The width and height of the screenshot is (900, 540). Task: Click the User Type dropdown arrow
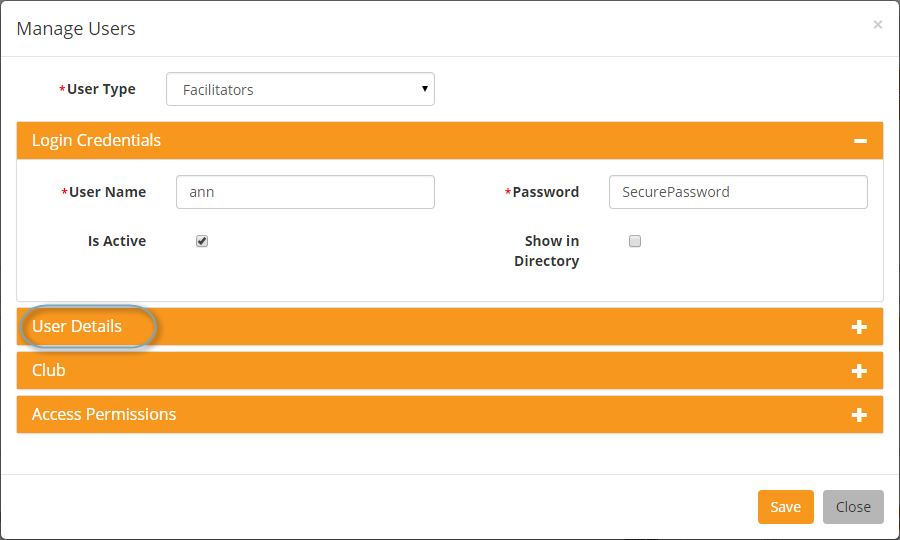(425, 89)
